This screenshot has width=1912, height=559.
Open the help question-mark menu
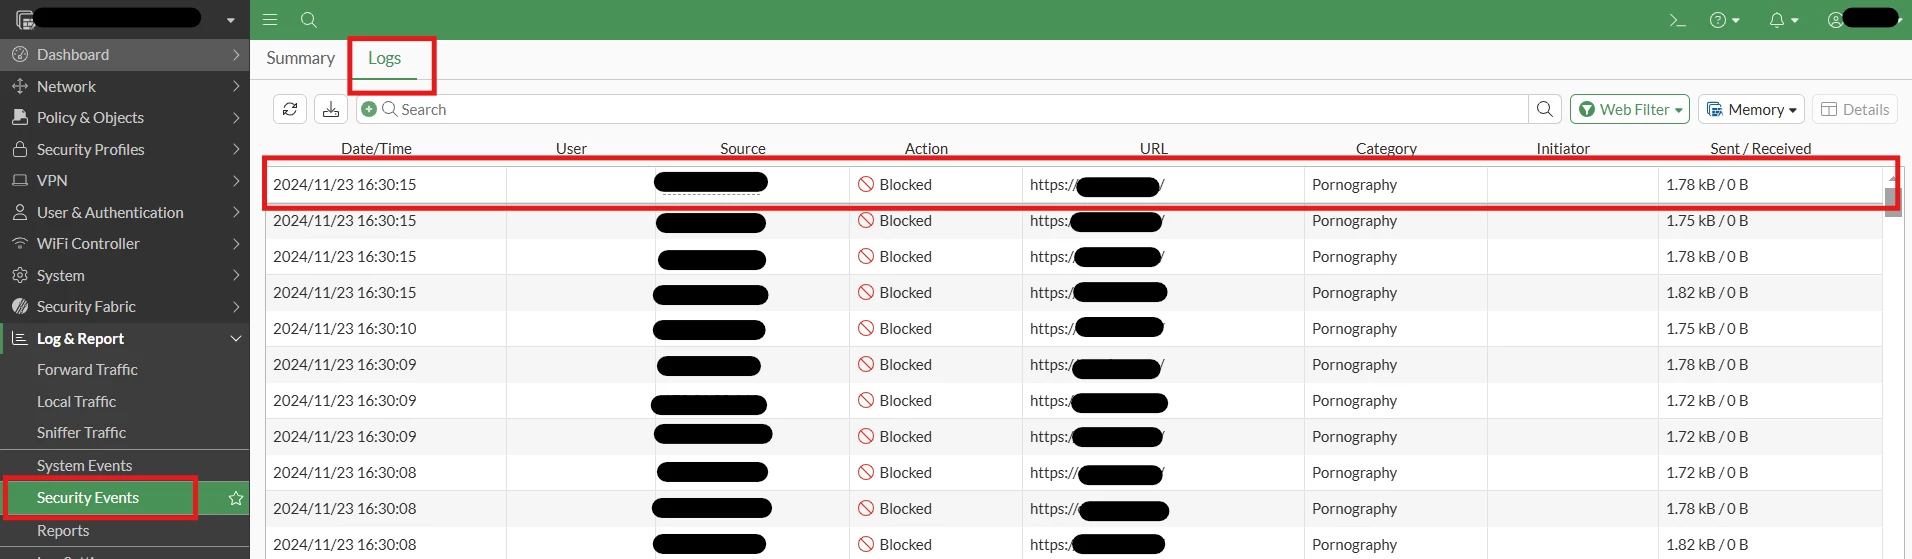point(1724,20)
